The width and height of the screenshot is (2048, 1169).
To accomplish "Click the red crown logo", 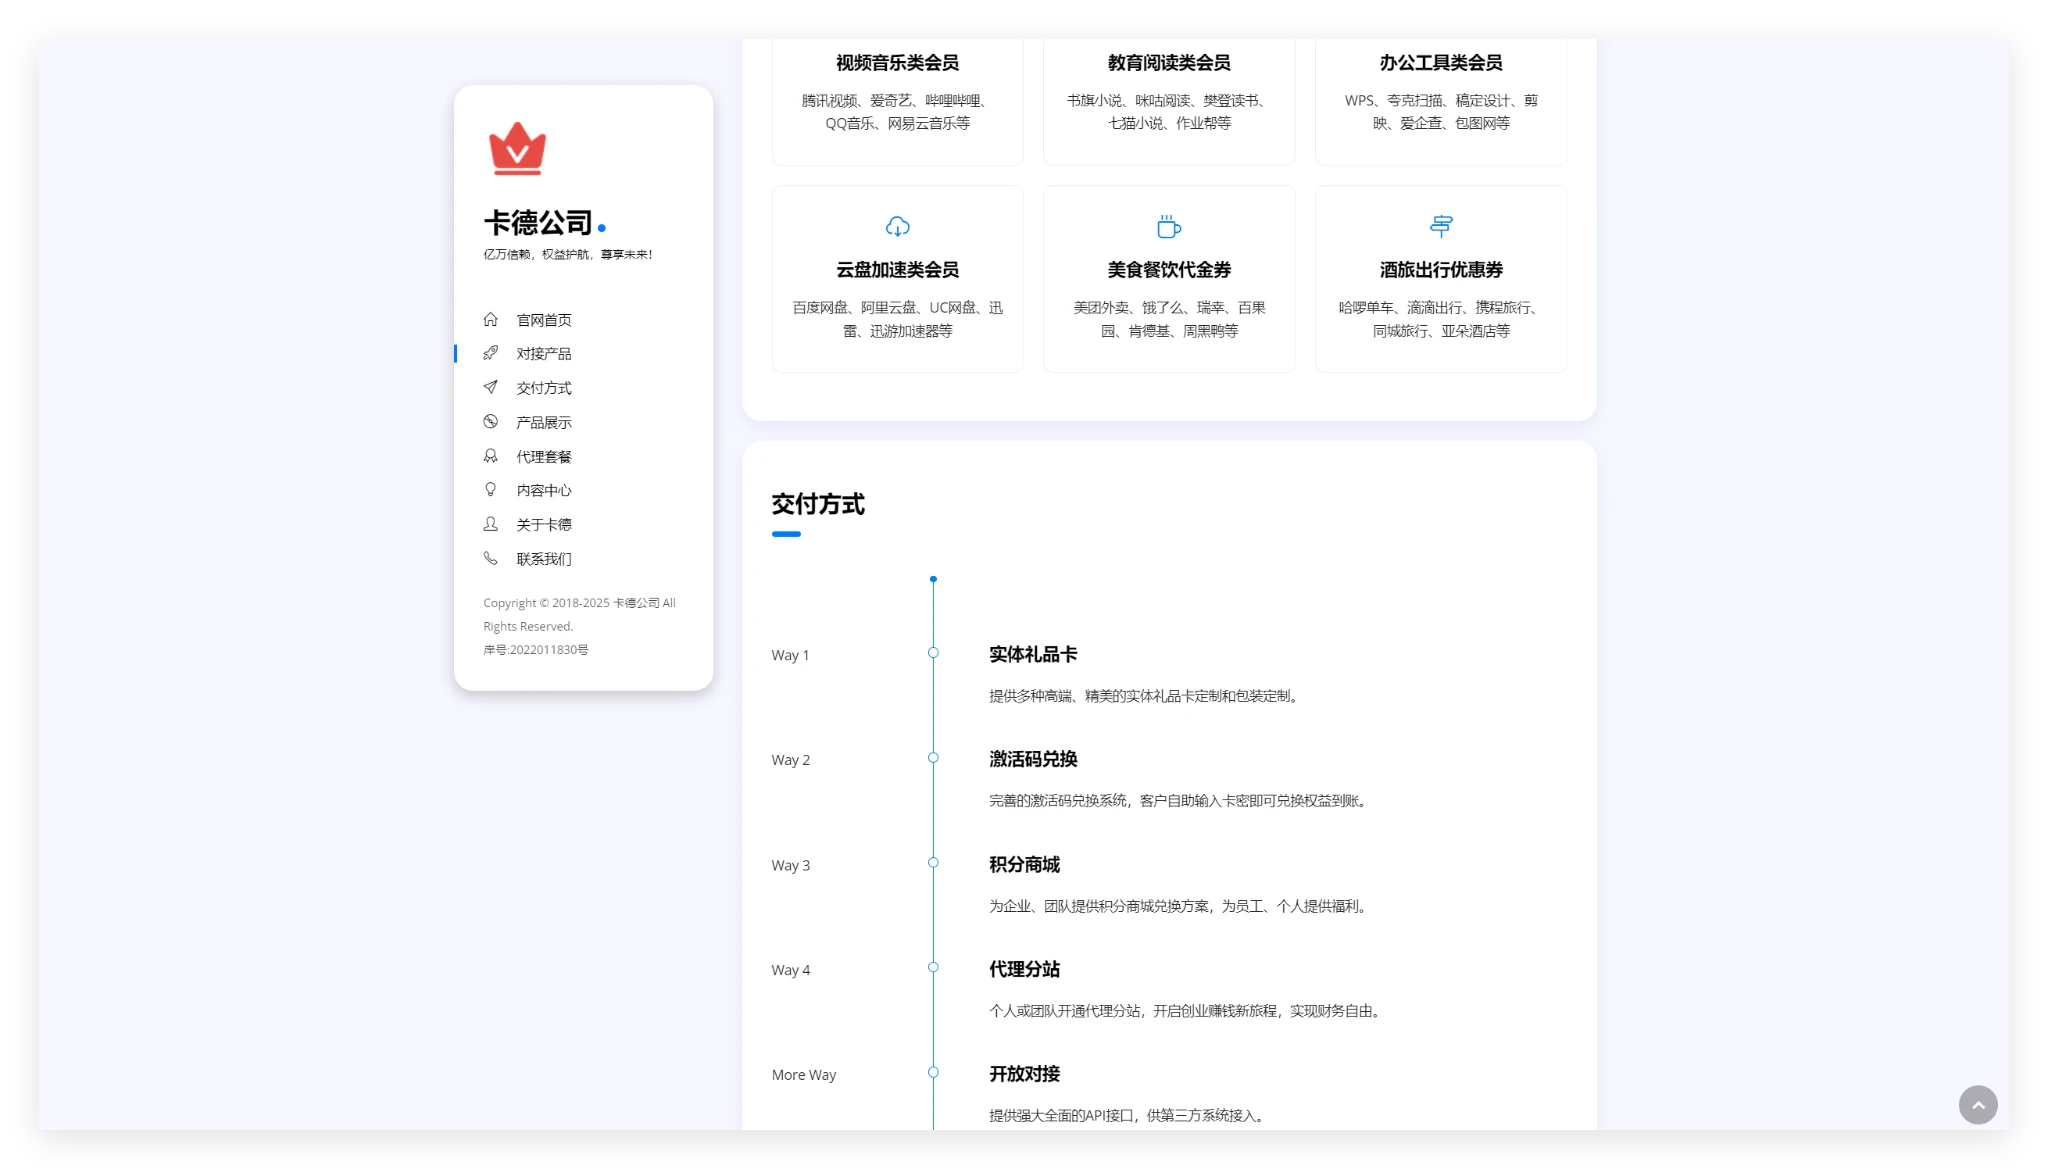I will 517,149.
